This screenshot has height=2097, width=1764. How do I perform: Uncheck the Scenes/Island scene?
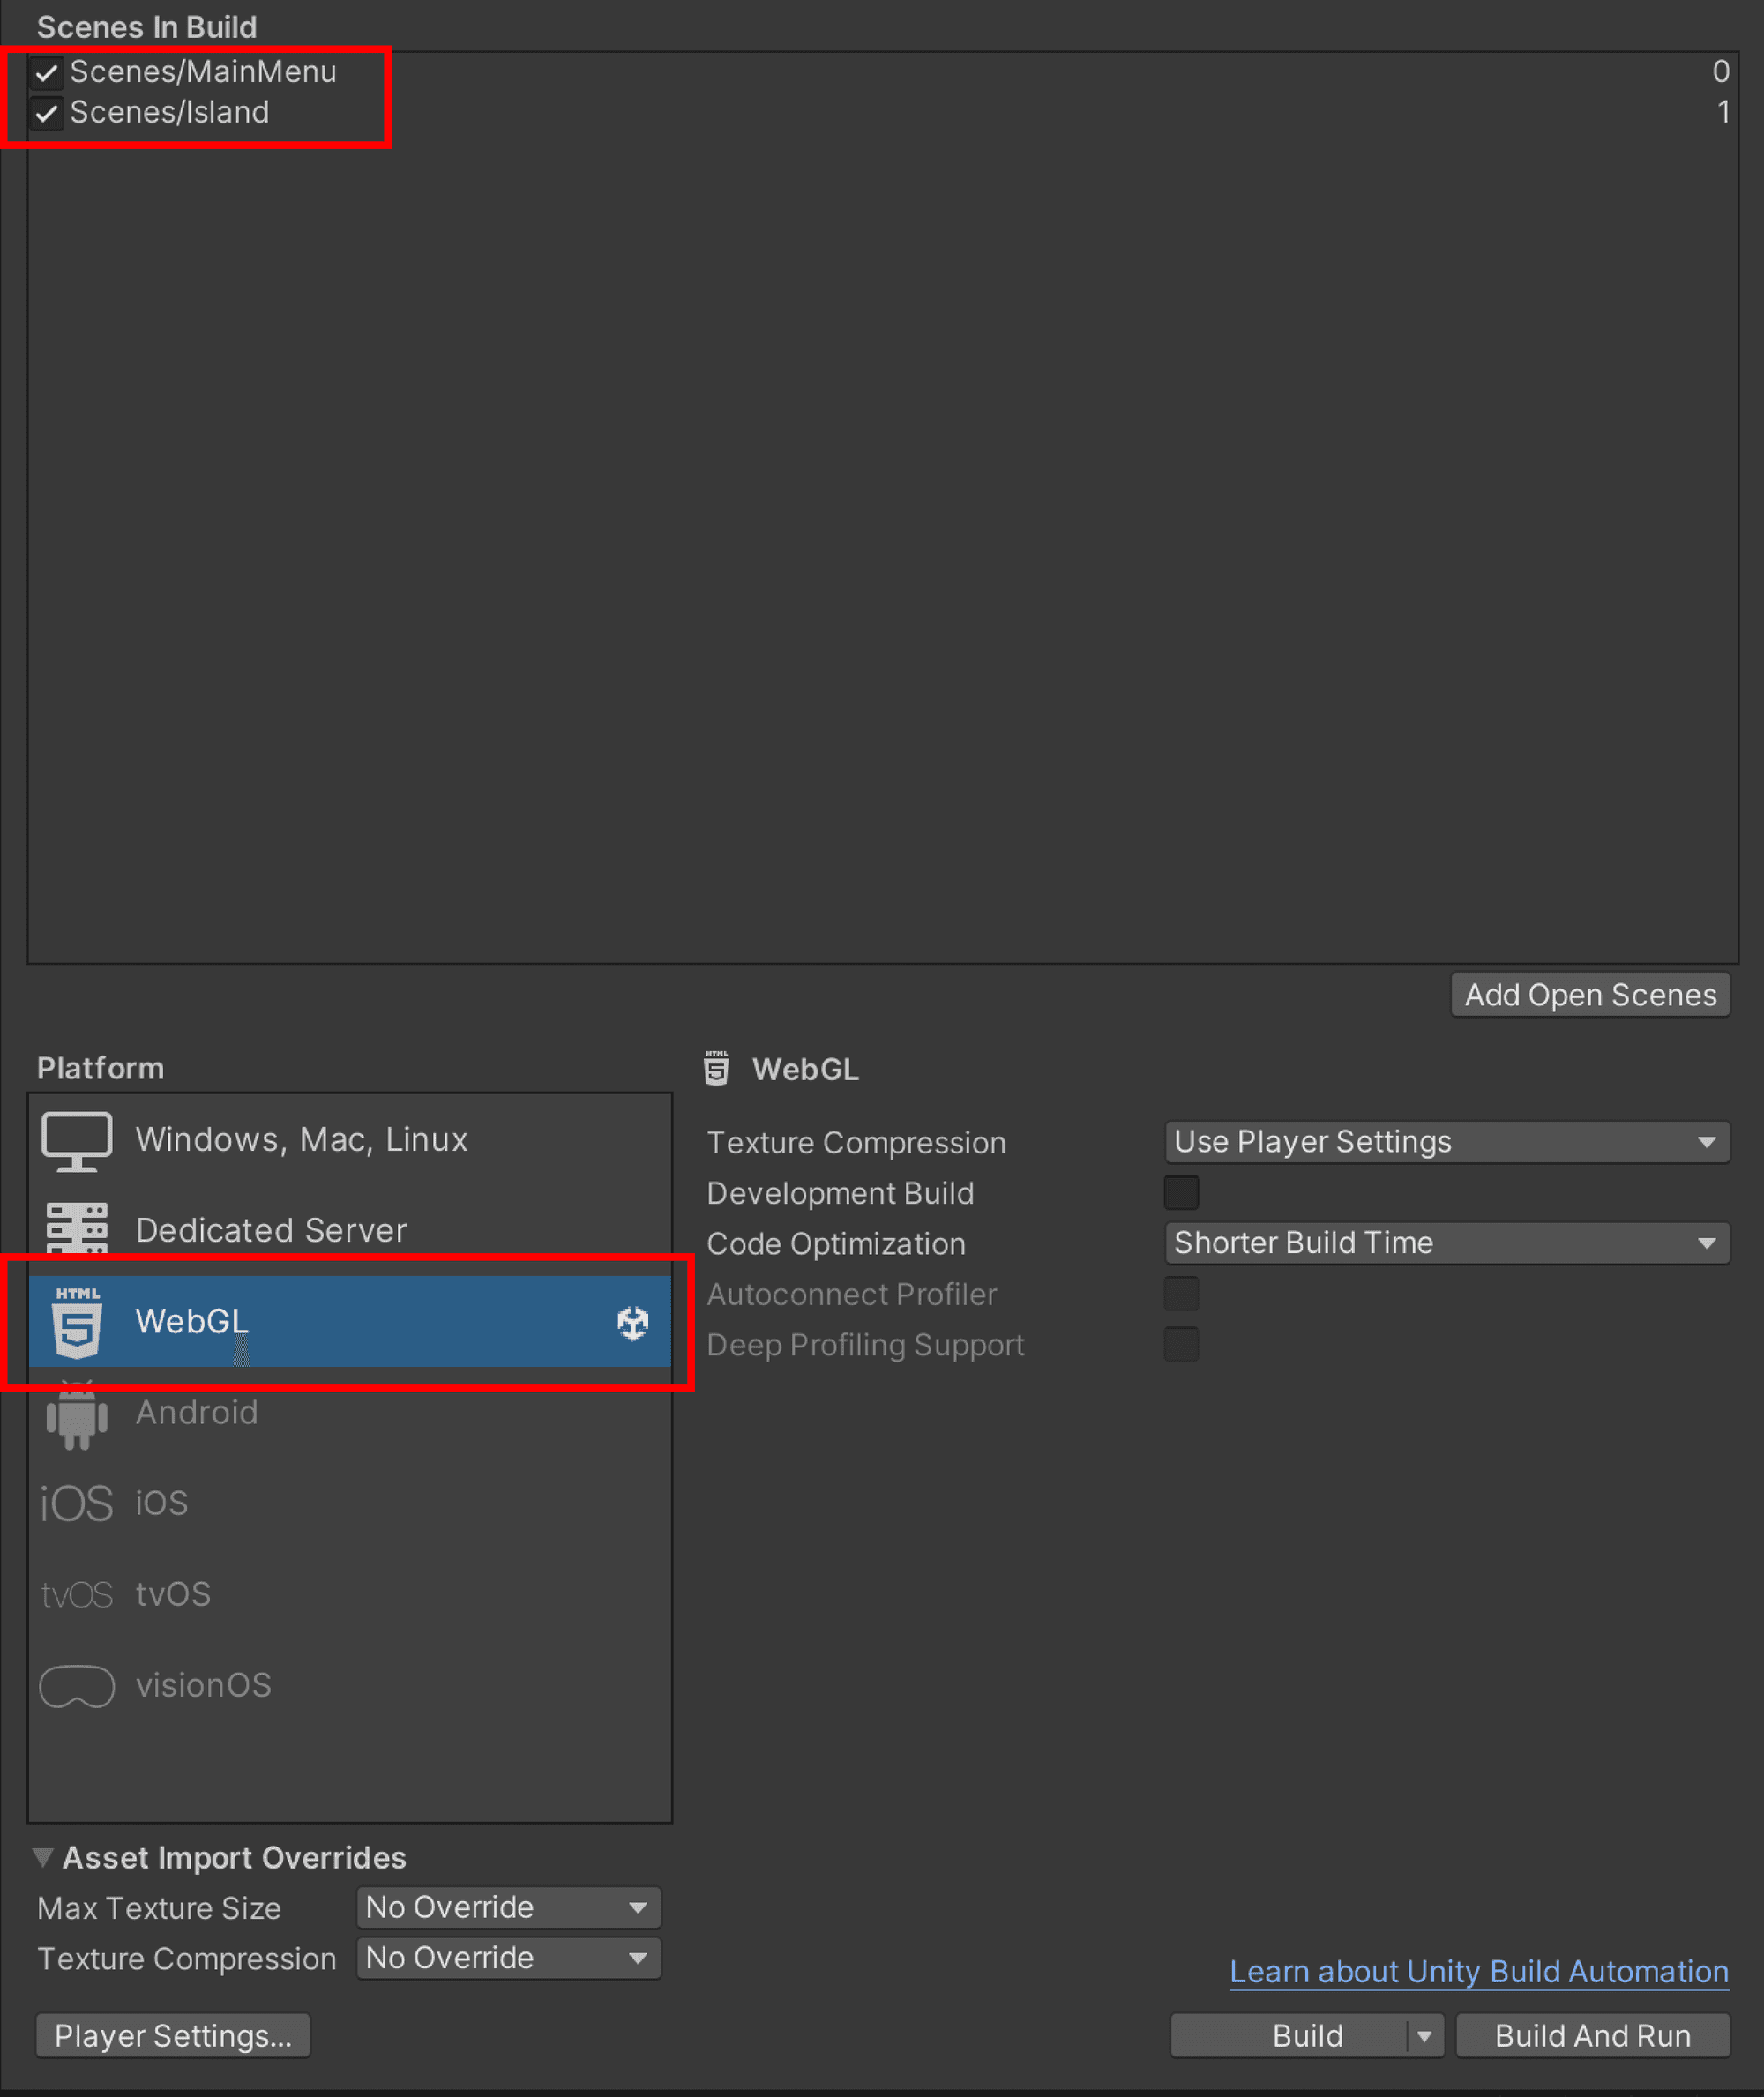point(46,112)
